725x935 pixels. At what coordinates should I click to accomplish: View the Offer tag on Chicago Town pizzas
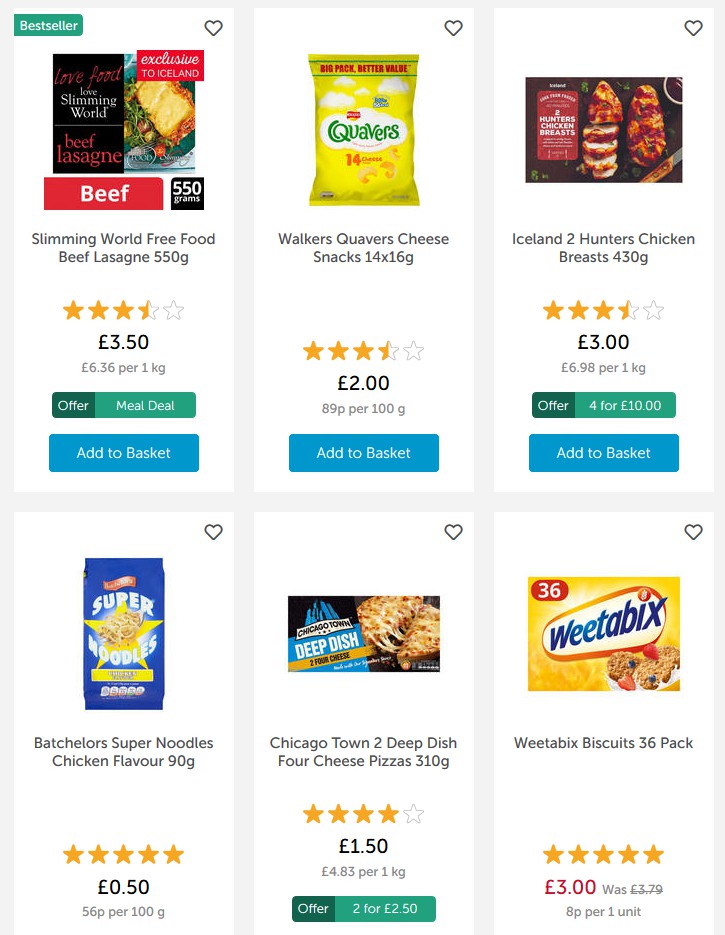(x=314, y=909)
